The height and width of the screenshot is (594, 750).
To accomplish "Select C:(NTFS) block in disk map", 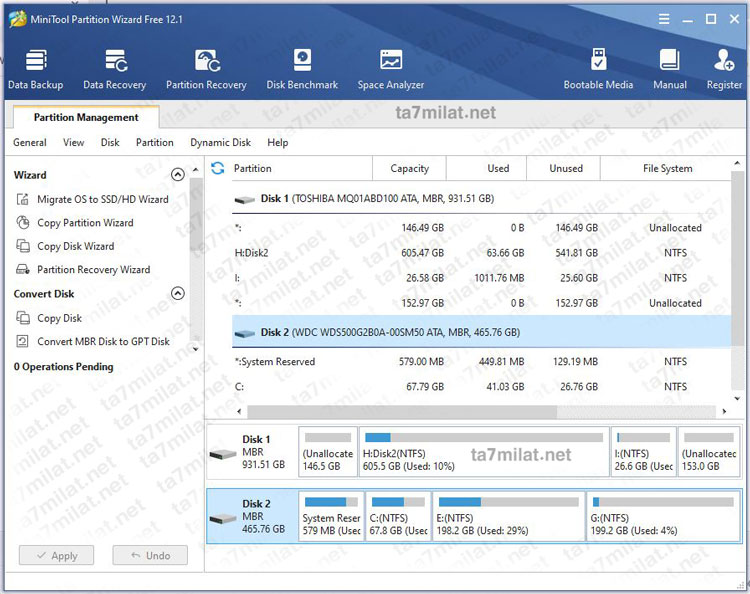I will coord(398,516).
